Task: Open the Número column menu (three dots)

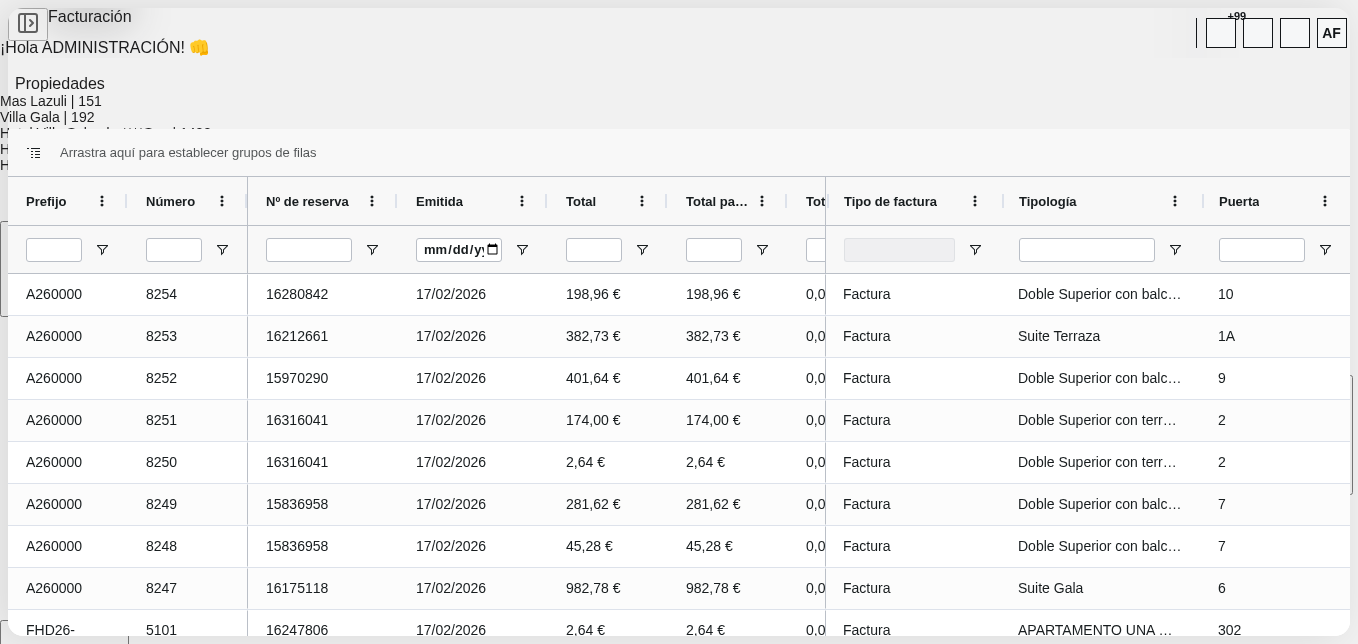Action: click(222, 201)
